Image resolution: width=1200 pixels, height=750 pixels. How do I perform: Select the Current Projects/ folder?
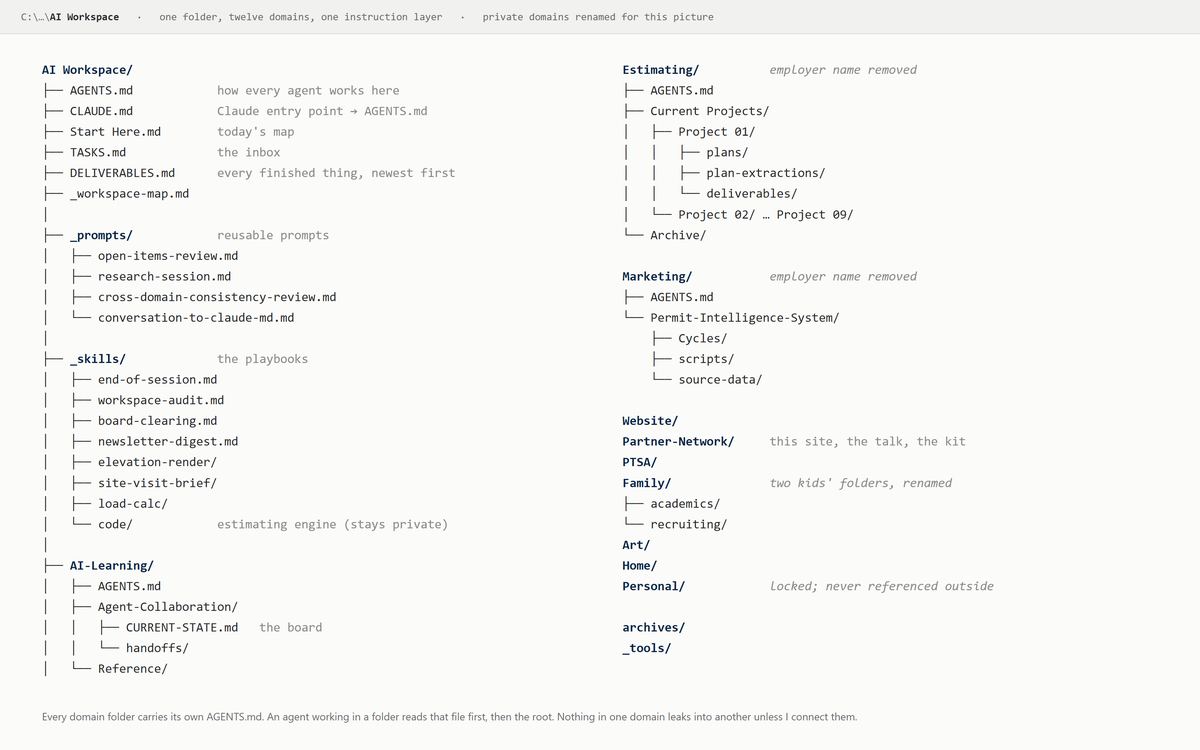(x=710, y=111)
